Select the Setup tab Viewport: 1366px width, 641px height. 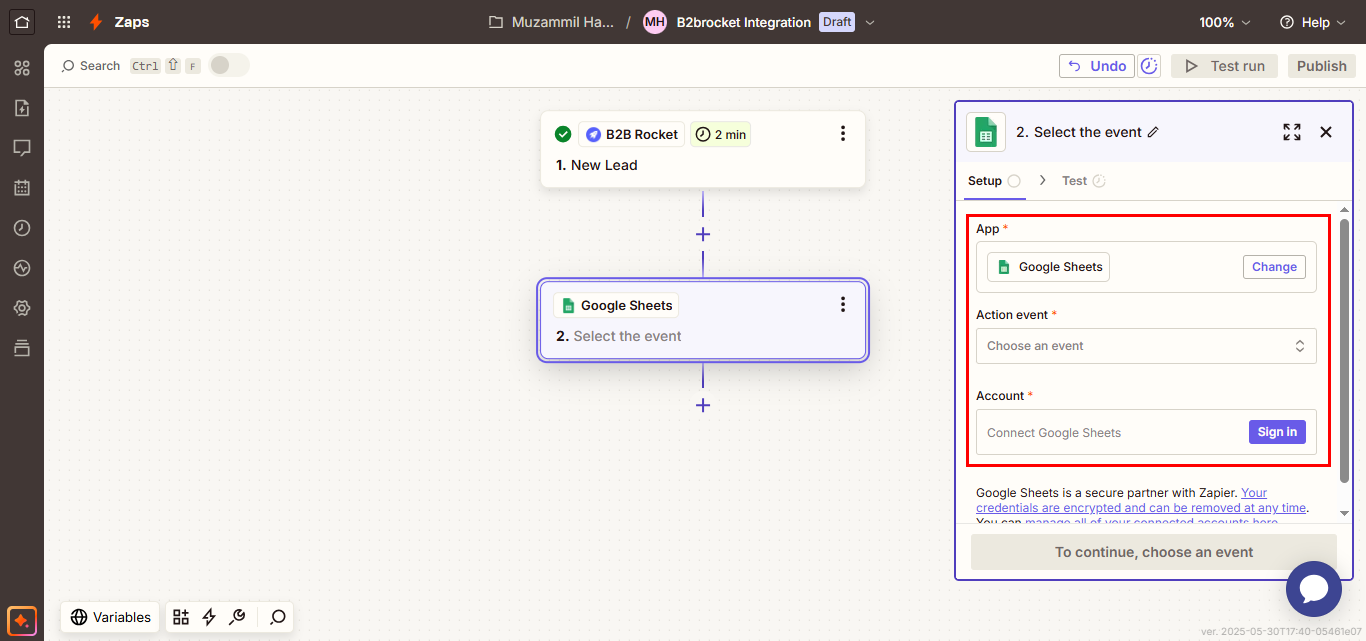(985, 181)
